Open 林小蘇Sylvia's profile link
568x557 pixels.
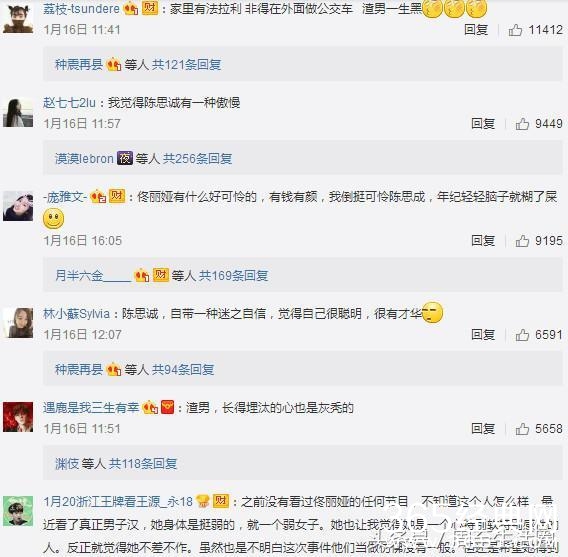tap(76, 314)
